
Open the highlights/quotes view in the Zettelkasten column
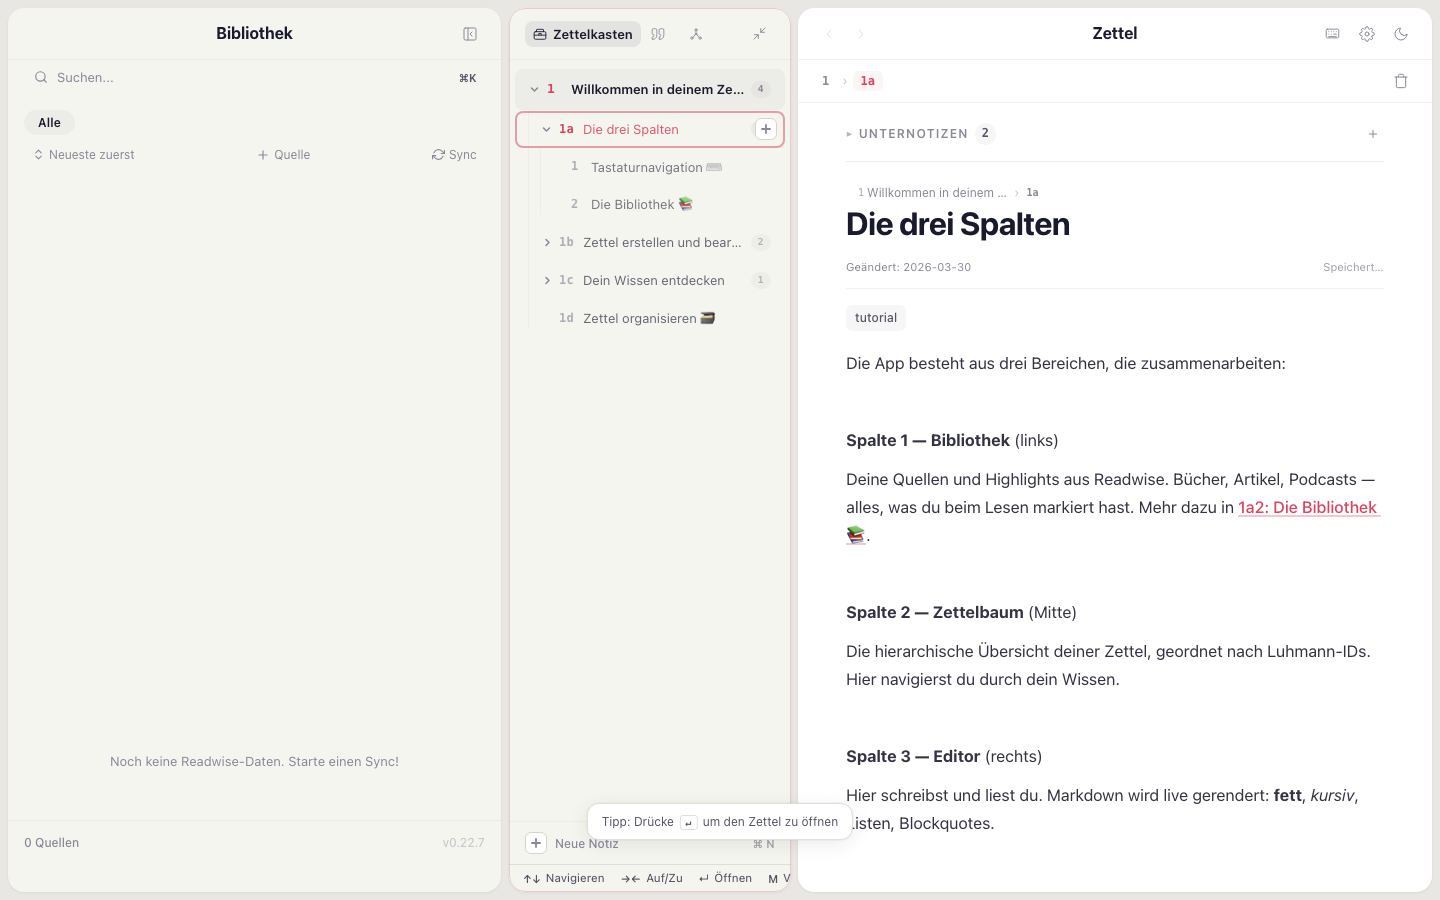(x=658, y=33)
